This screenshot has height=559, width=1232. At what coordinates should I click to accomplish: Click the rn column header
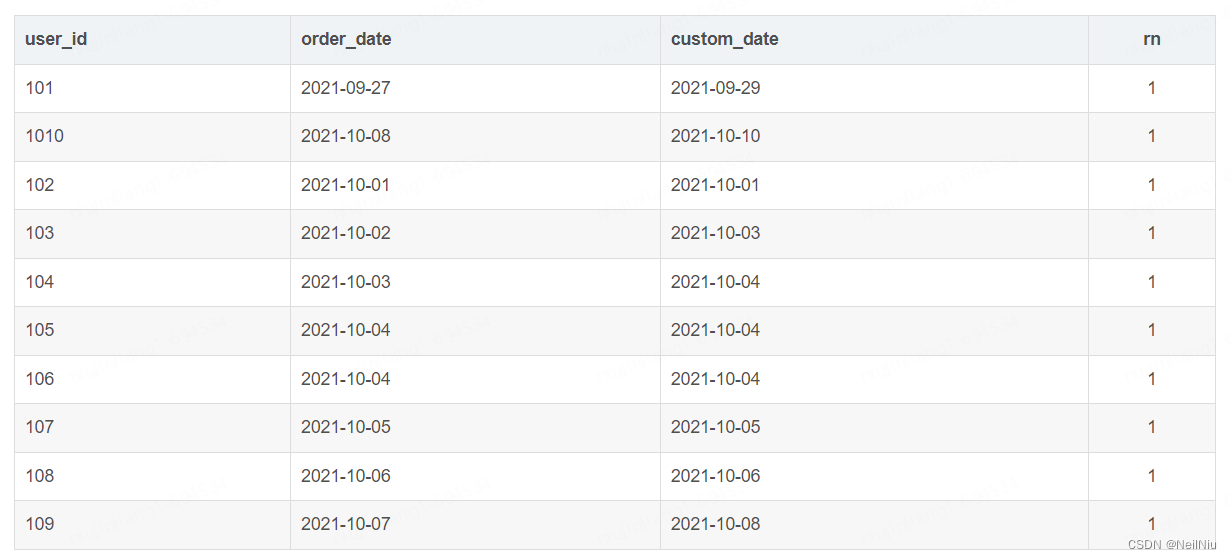click(1152, 39)
